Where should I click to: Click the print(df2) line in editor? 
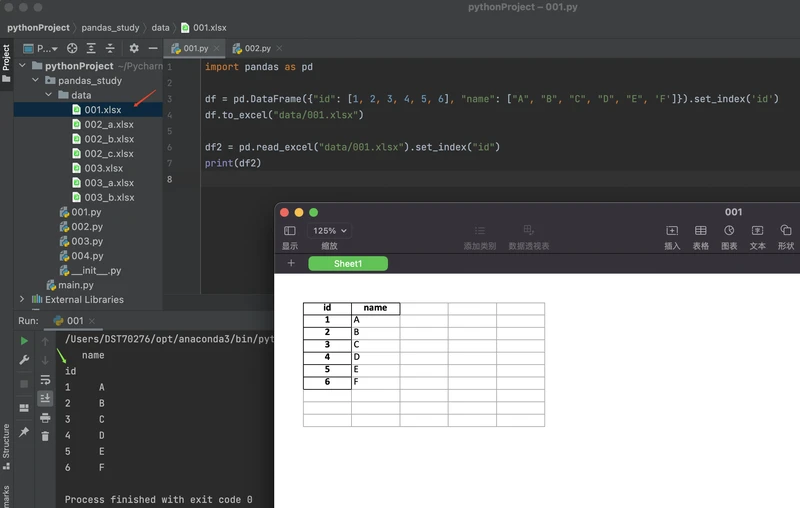point(233,163)
